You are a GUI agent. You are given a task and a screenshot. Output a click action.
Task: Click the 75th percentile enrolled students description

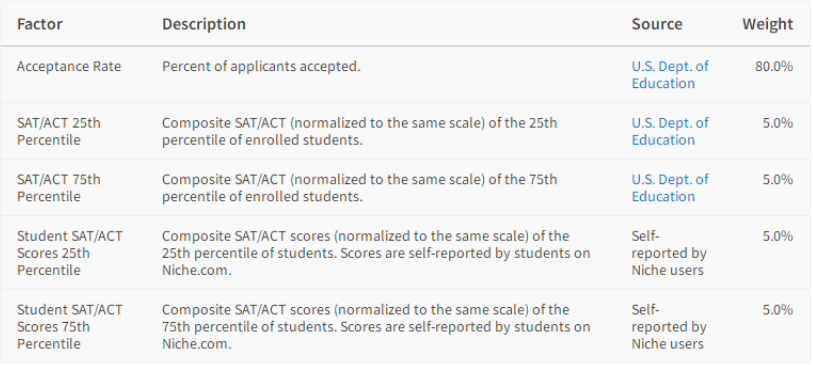(x=359, y=188)
